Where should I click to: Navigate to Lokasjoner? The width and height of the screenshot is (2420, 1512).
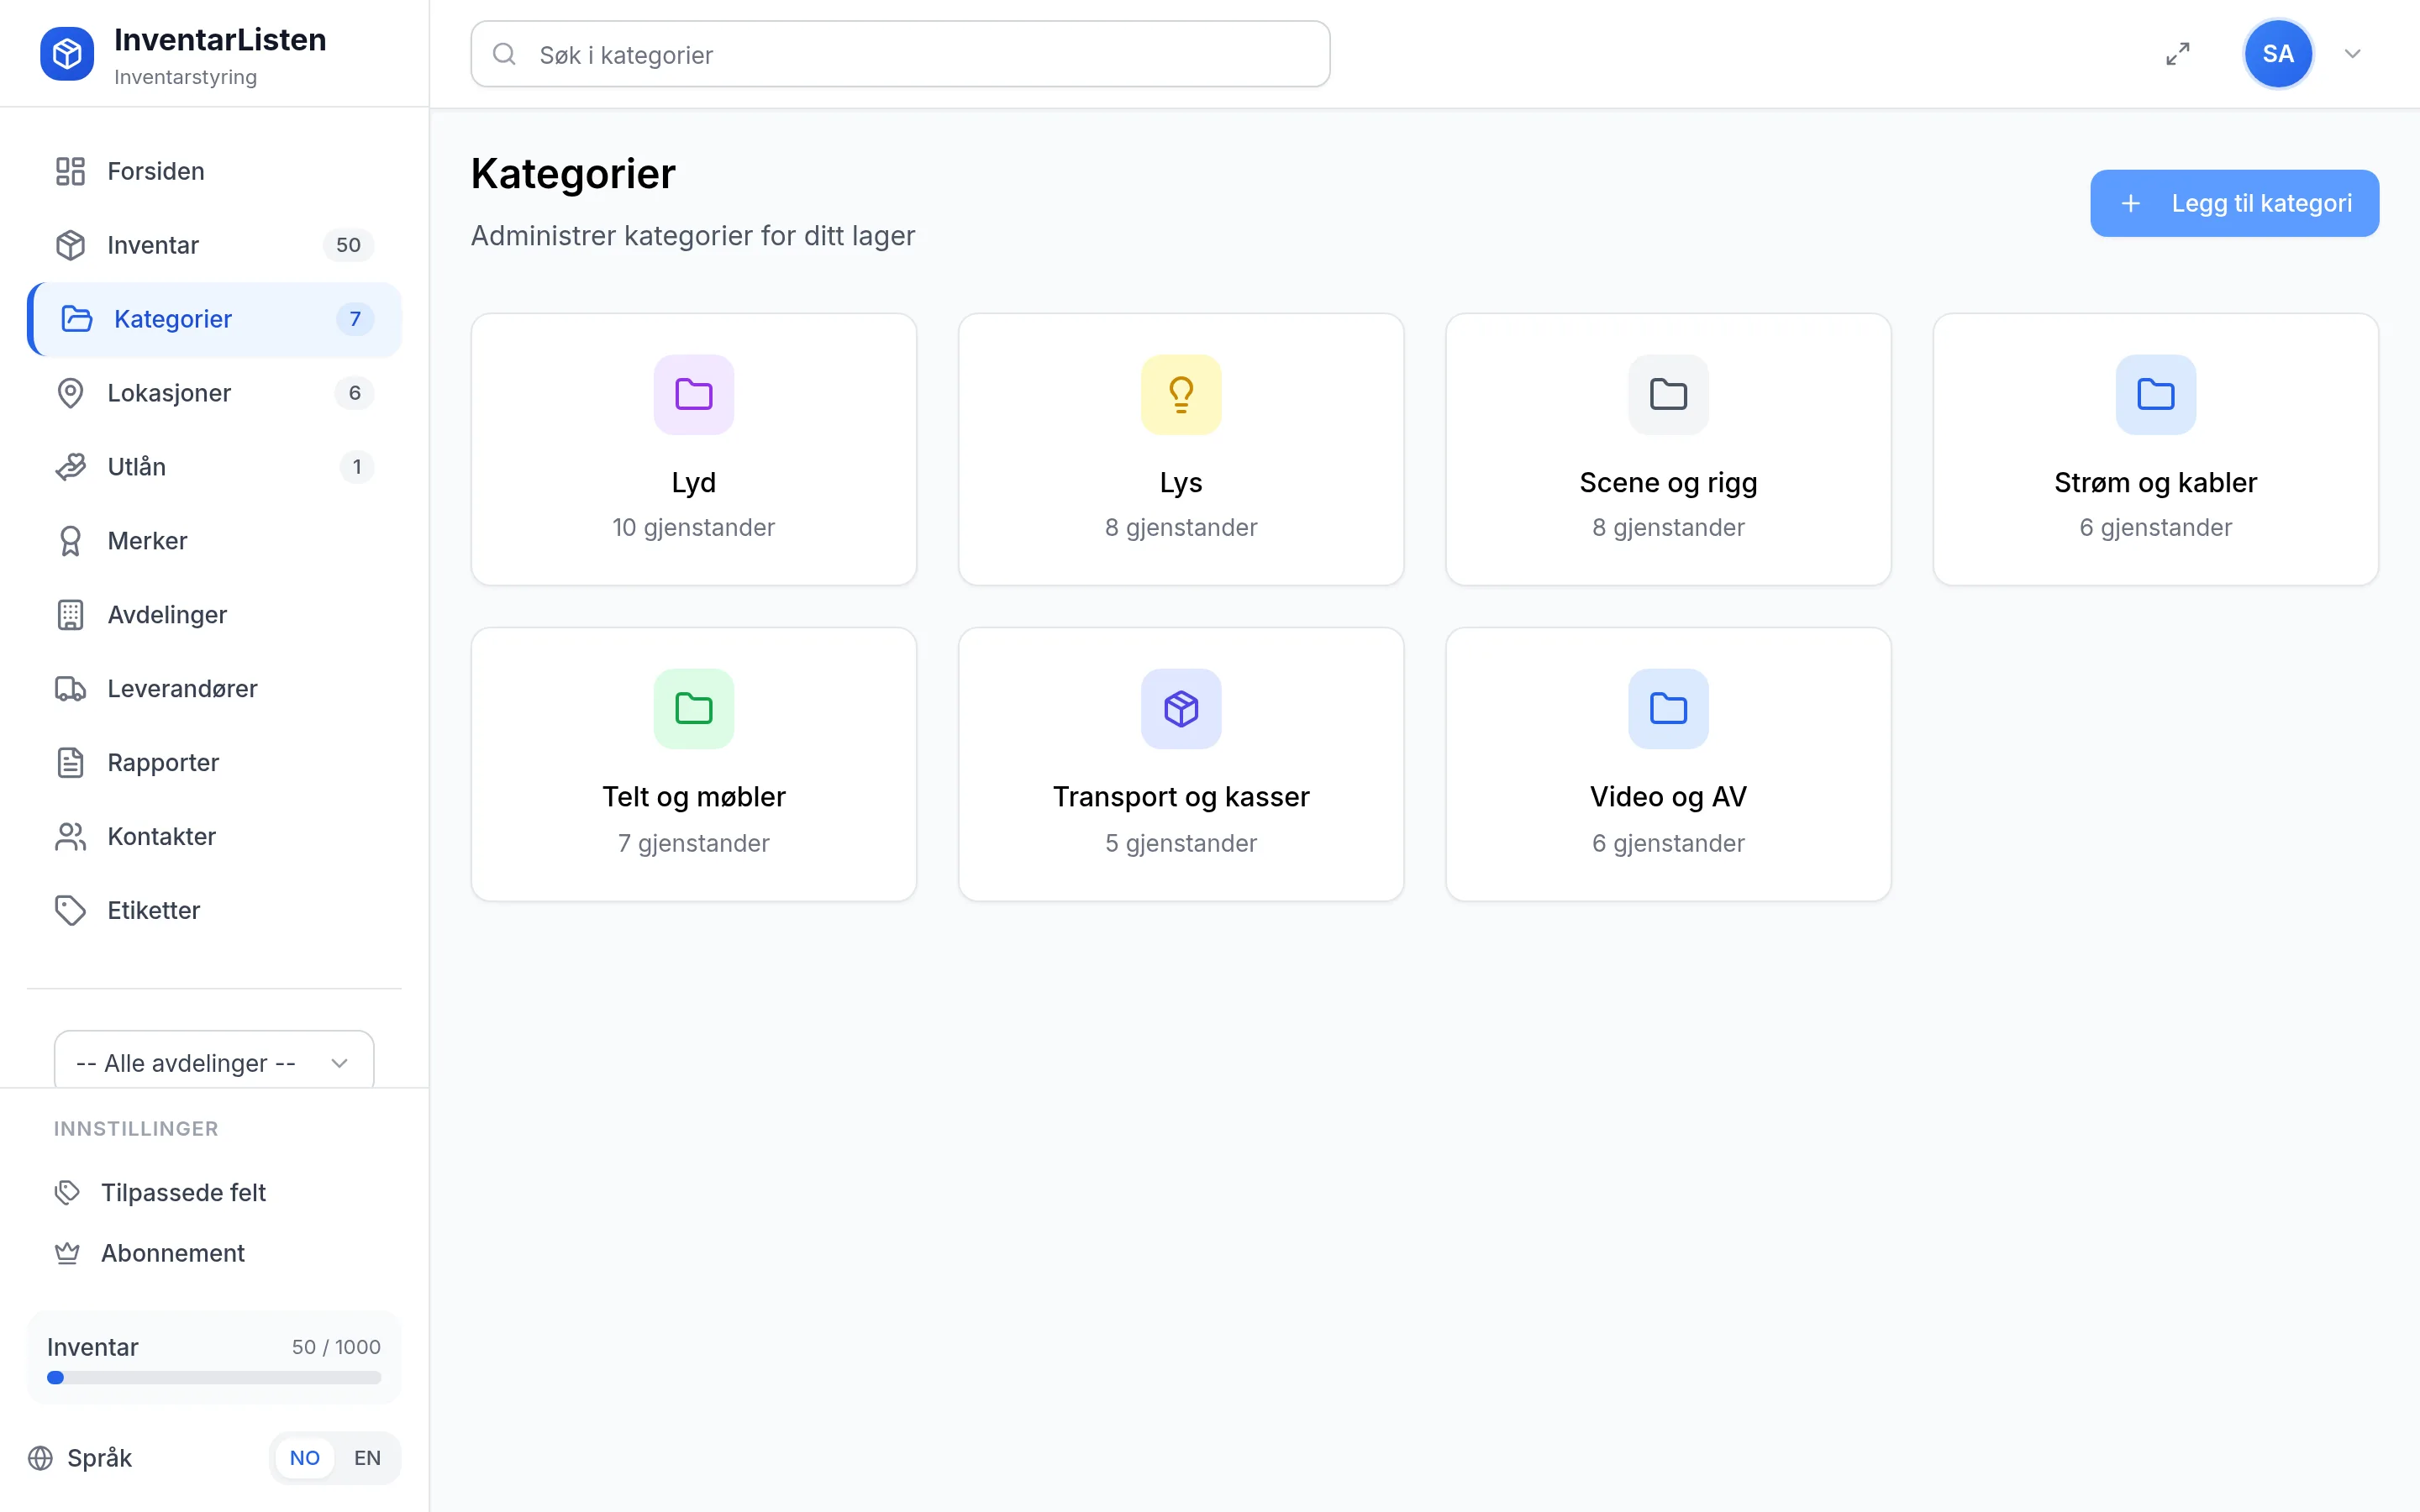(214, 393)
